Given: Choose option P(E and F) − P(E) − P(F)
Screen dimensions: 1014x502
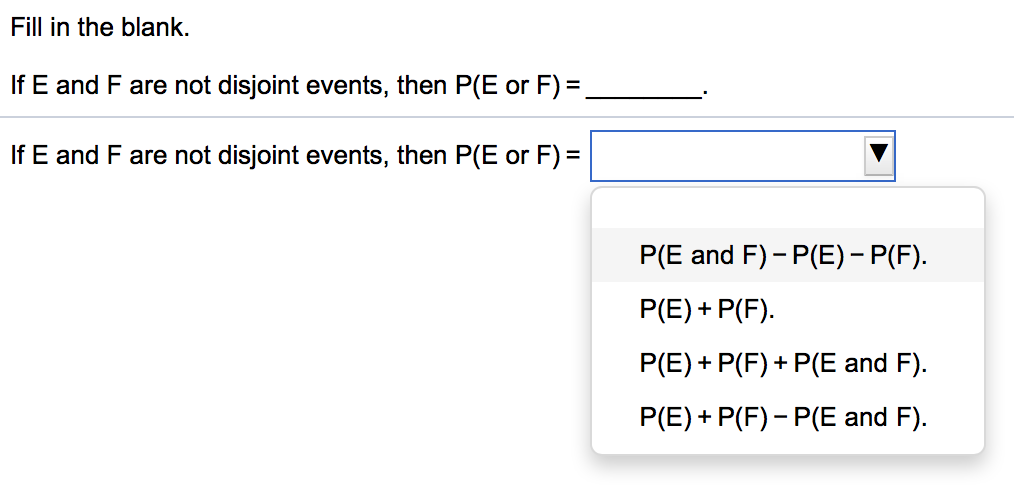Looking at the screenshot, I should 783,255.
